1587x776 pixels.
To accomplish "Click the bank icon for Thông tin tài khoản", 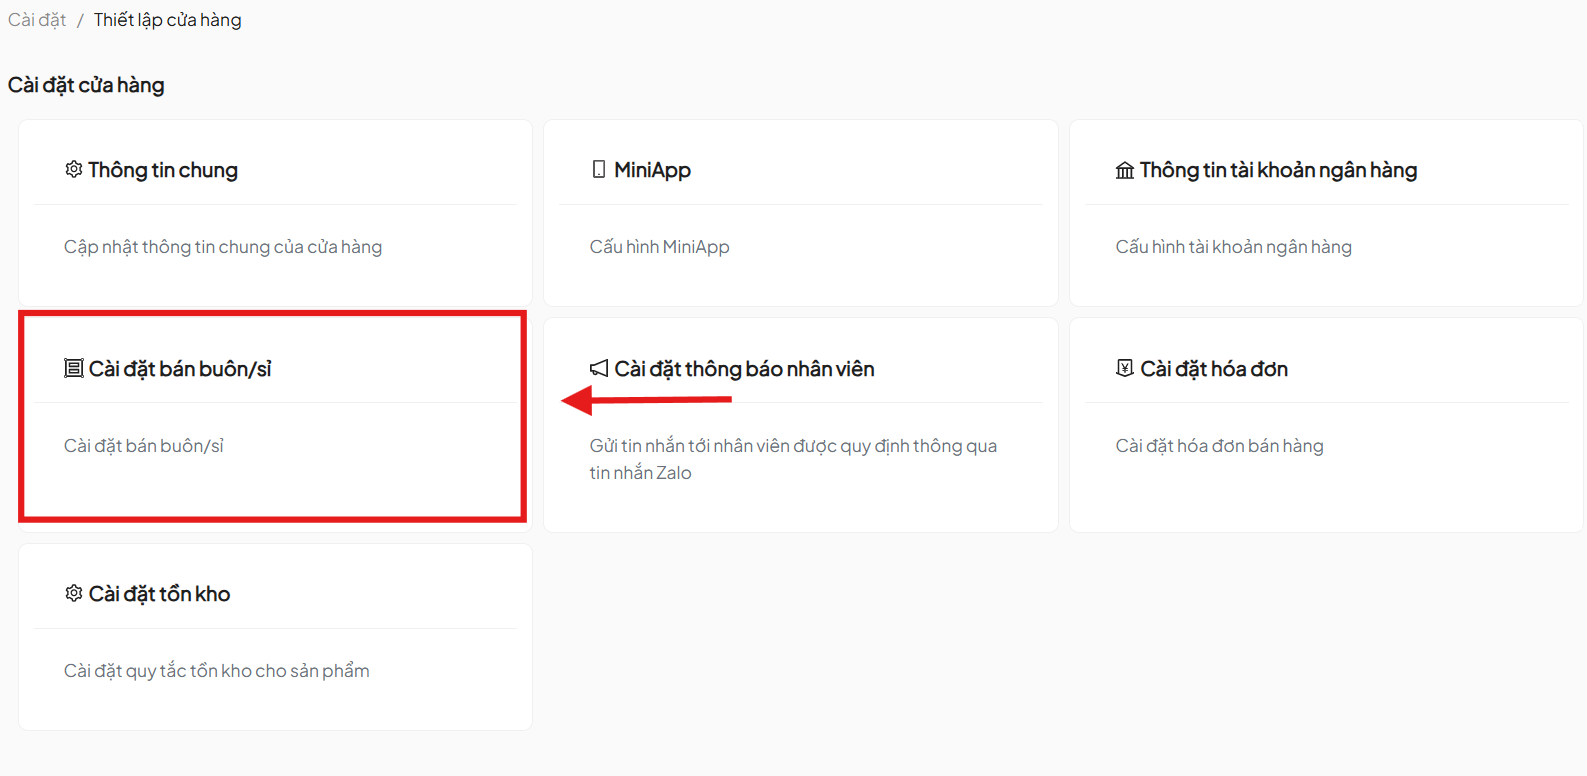I will pos(1124,171).
